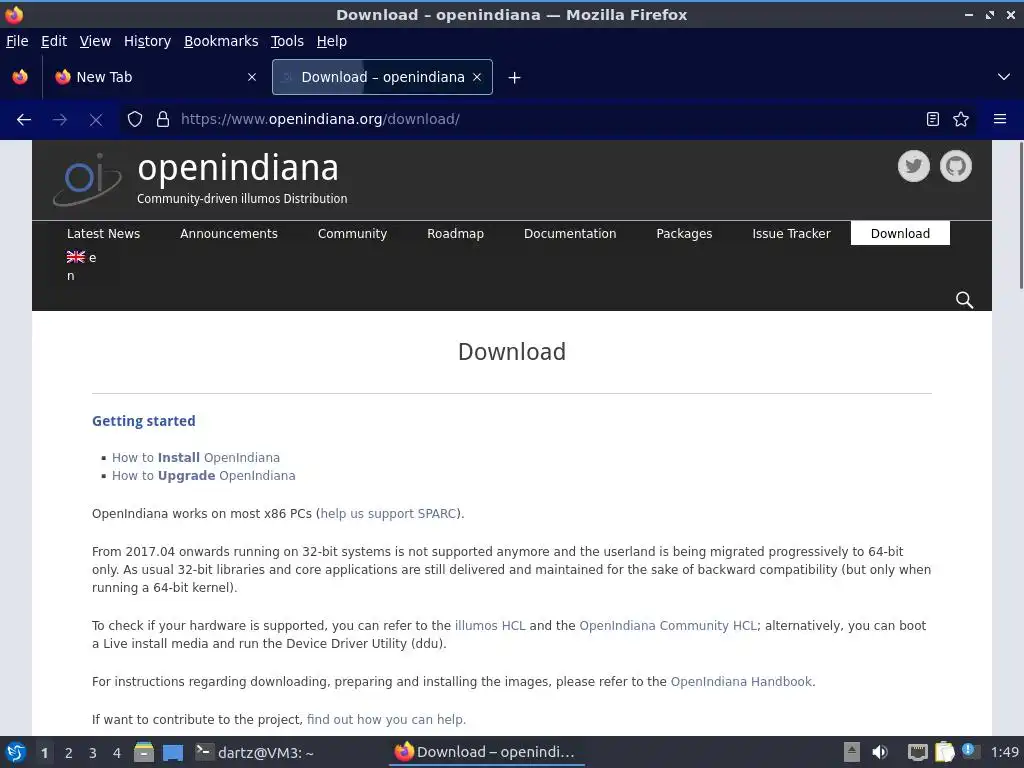The image size is (1024, 768).
Task: Select the Download – openindiana tab
Action: pyautogui.click(x=382, y=77)
